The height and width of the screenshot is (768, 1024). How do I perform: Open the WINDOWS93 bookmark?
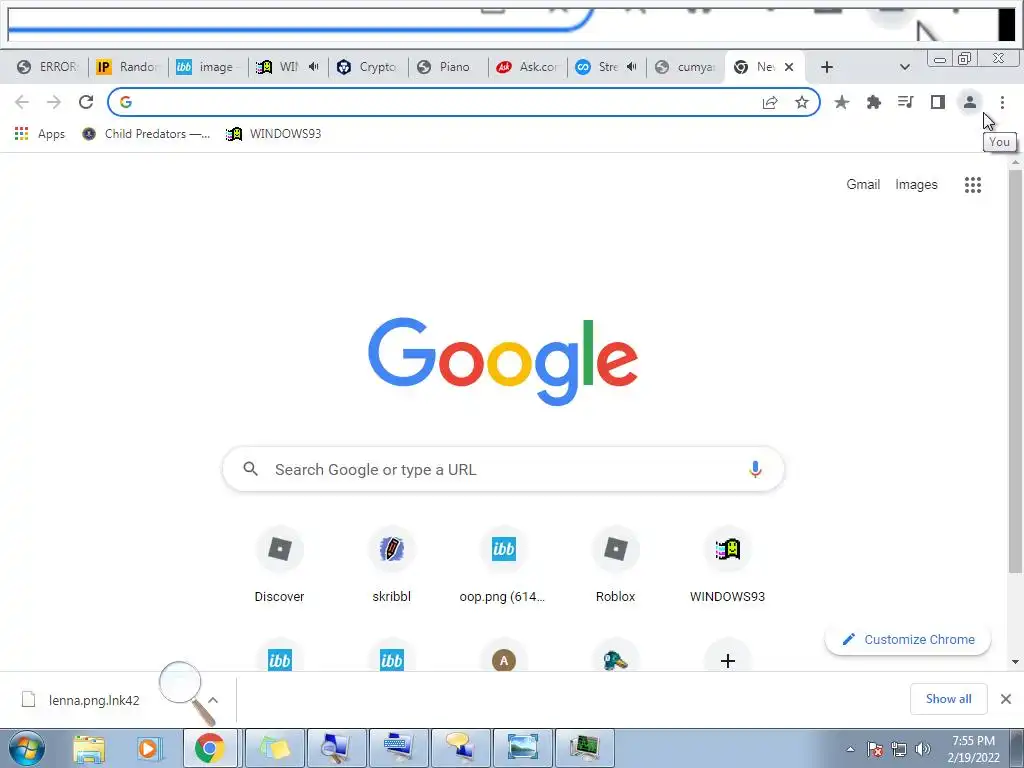click(x=274, y=134)
